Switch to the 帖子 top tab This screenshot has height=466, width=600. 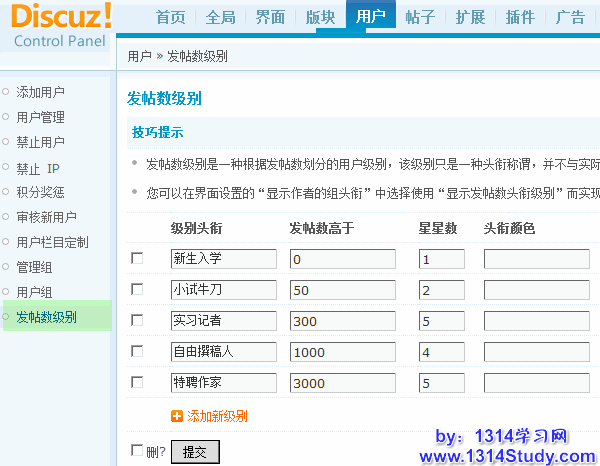(x=421, y=17)
